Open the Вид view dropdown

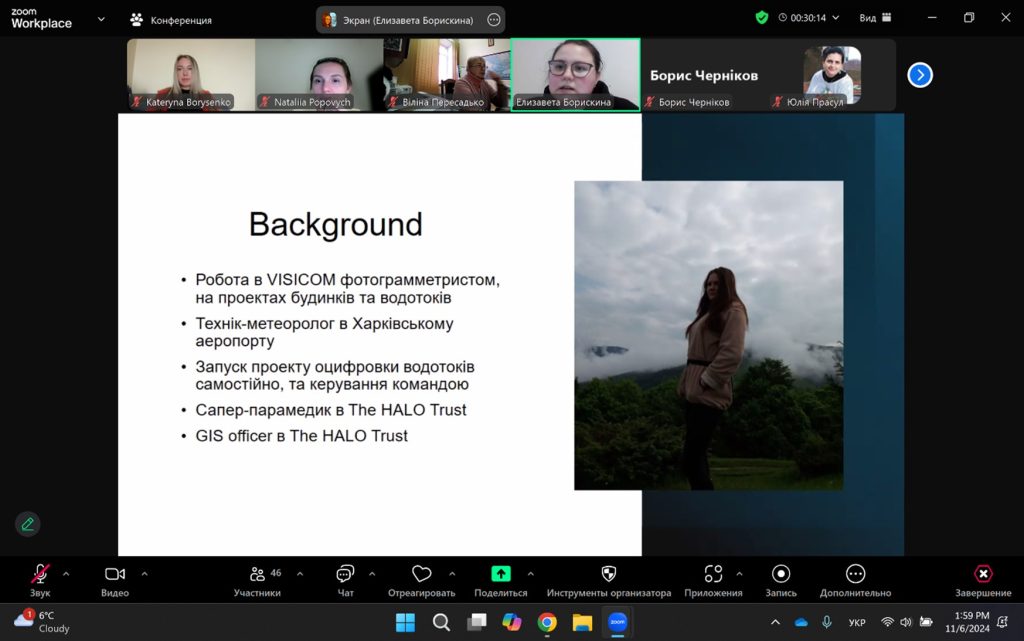(x=874, y=18)
